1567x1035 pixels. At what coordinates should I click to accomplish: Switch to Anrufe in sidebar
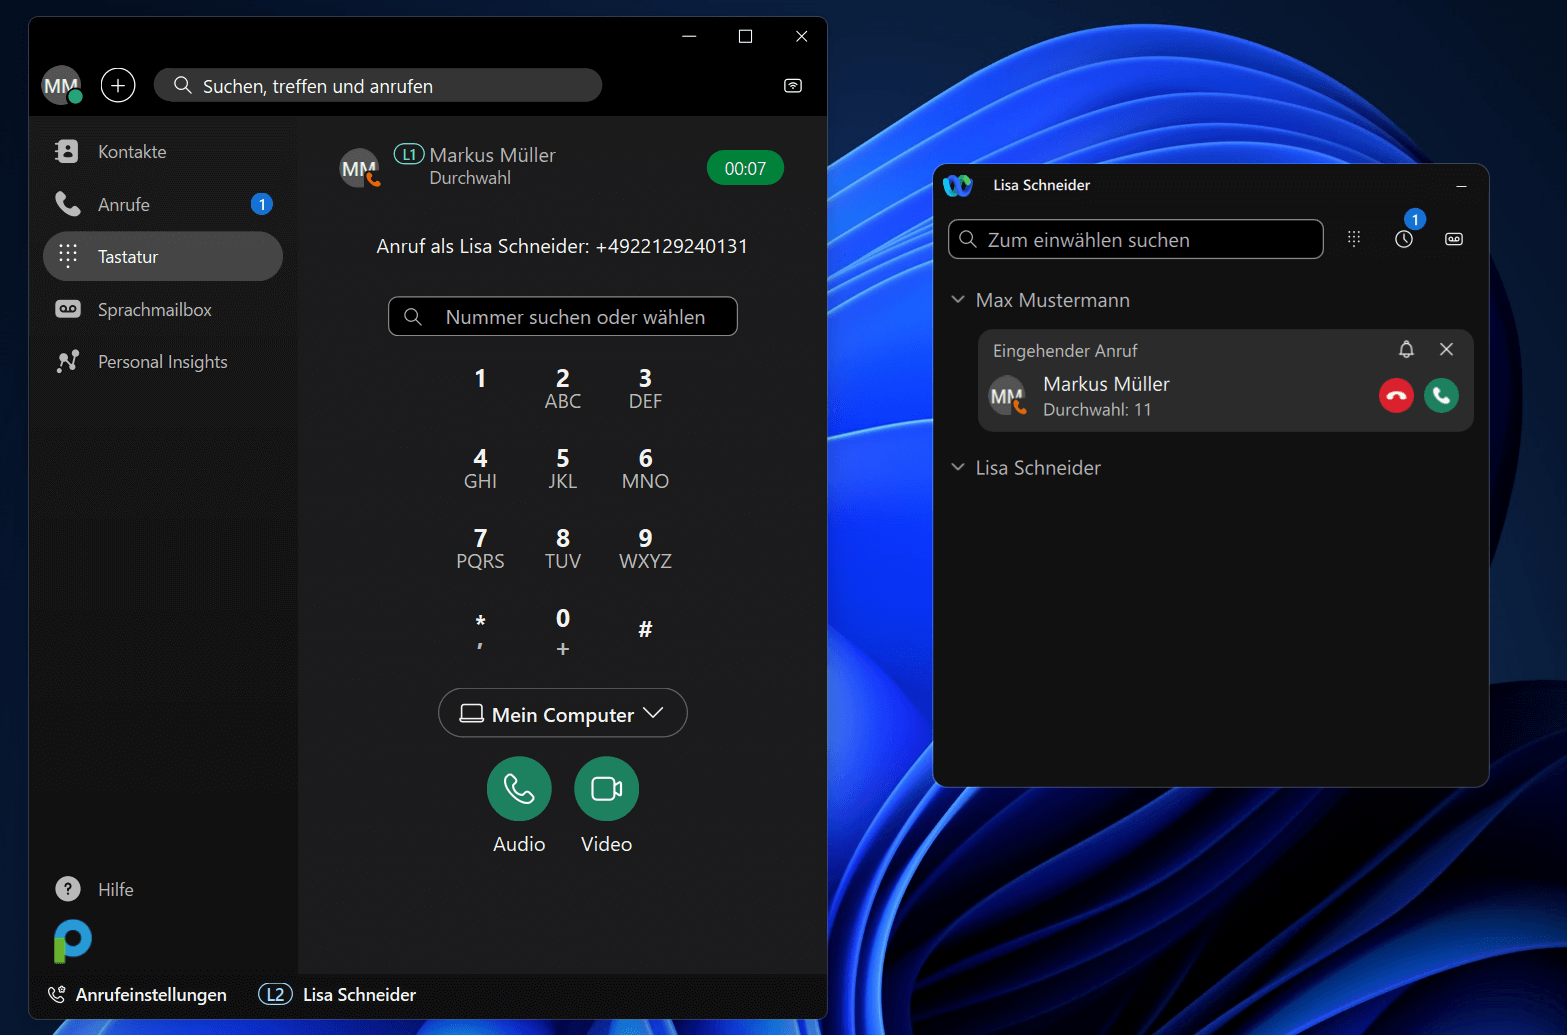pyautogui.click(x=124, y=205)
